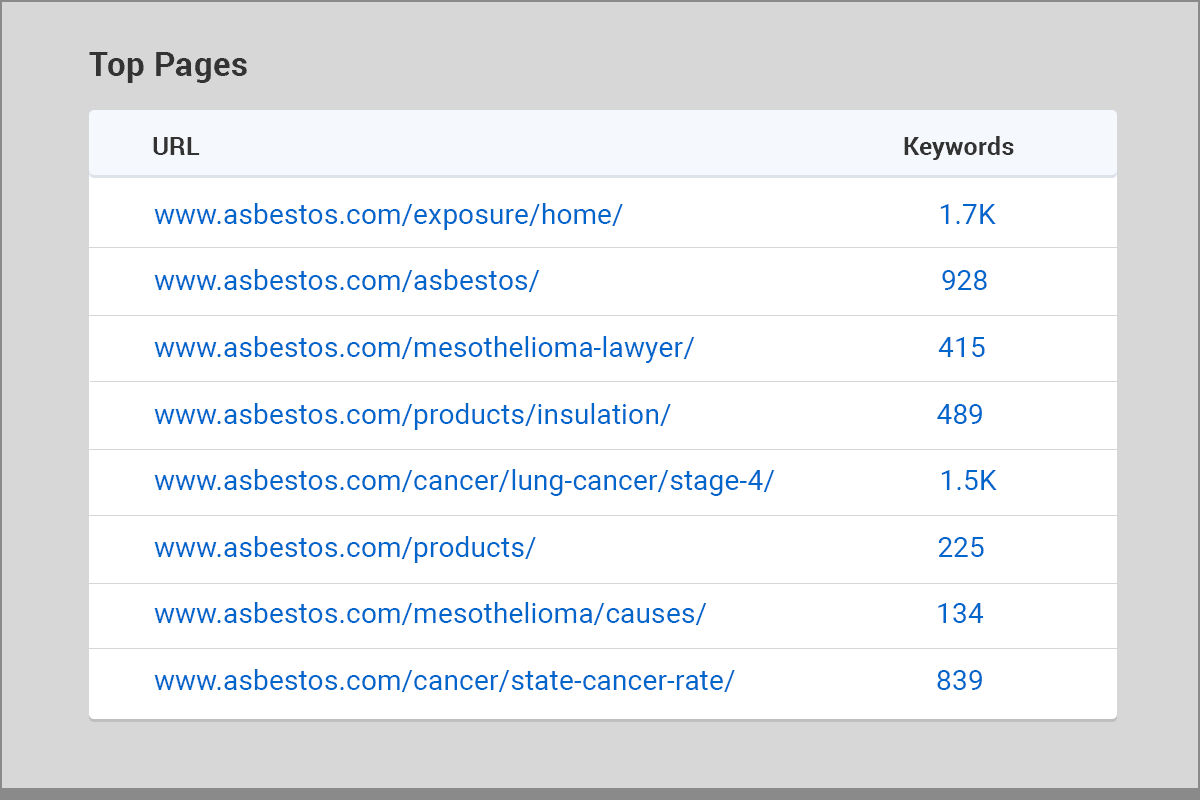
Task: Click the mesothelioma/causes URL link
Action: (430, 614)
